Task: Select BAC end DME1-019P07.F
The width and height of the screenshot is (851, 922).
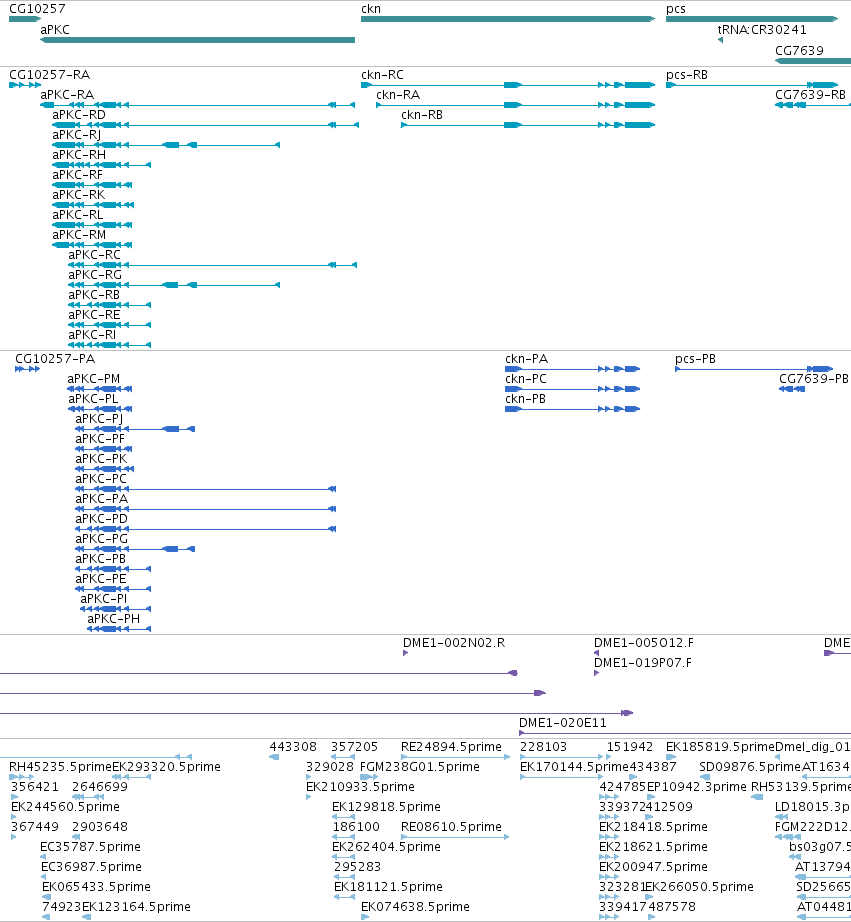Action: (642, 663)
